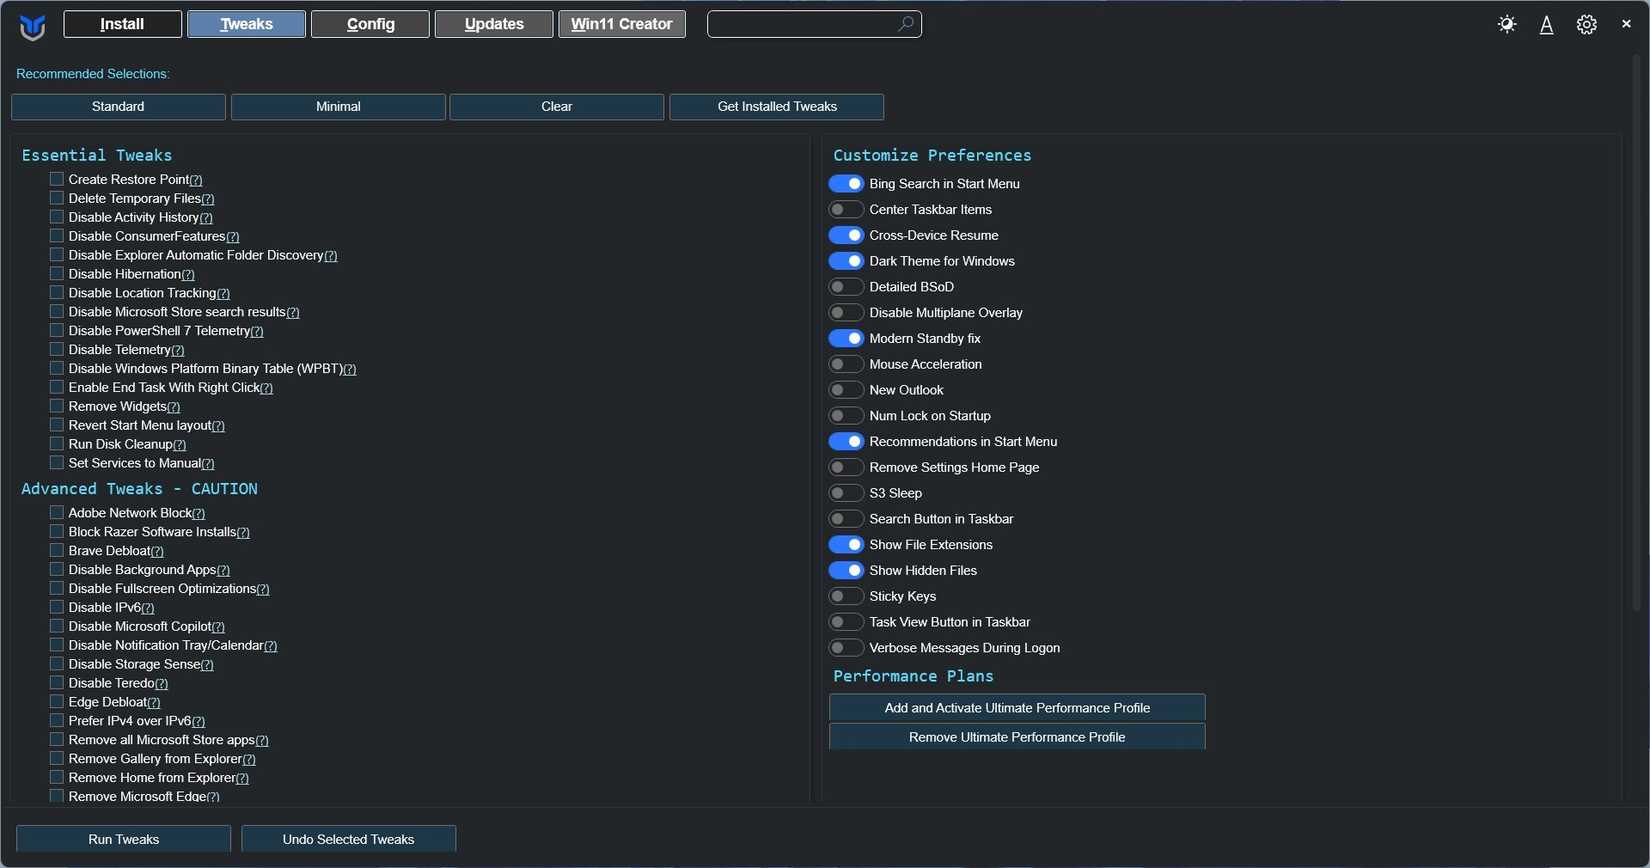Close the utility with the X icon
This screenshot has height=868, width=1650.
(1626, 24)
